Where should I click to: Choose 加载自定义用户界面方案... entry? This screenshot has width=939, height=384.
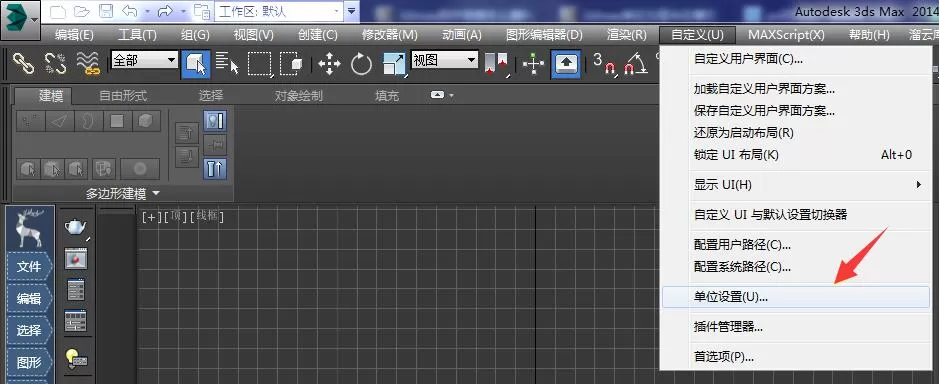796,89
